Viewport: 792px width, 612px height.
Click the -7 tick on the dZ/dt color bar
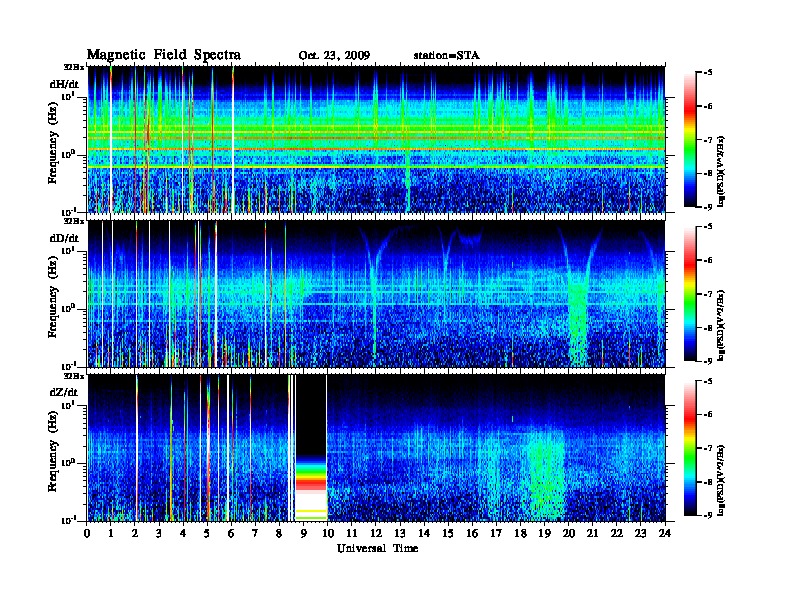click(x=708, y=448)
